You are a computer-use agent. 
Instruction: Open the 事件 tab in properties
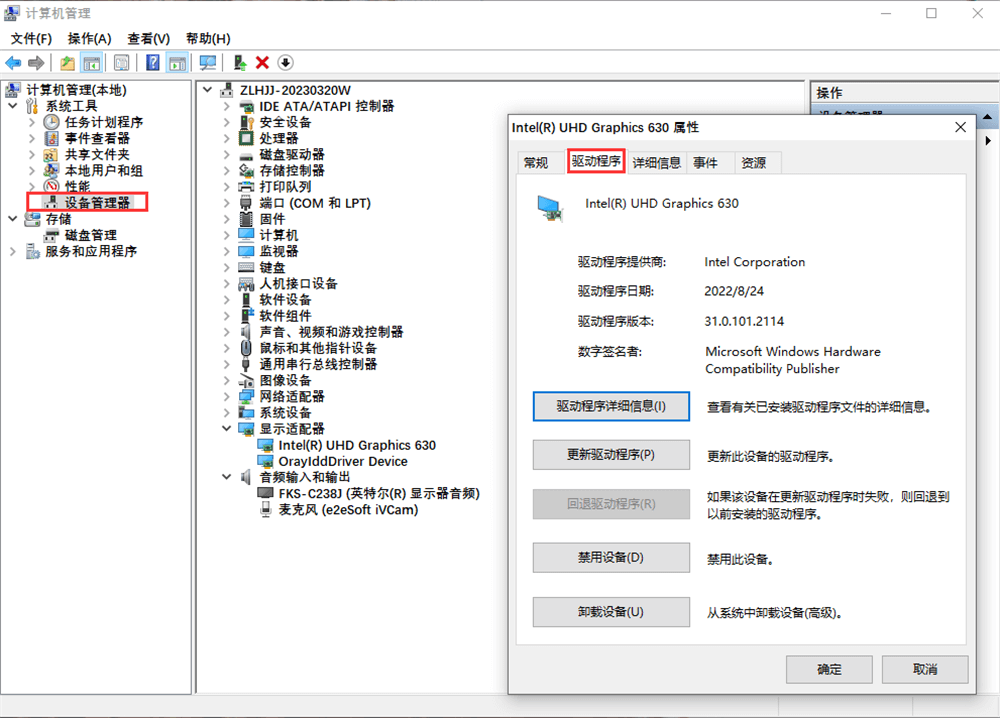click(705, 163)
